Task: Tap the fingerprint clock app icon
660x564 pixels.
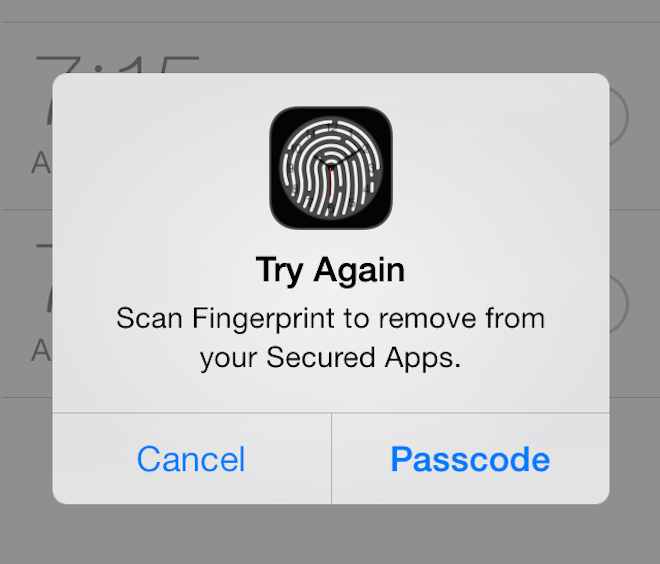Action: click(331, 168)
